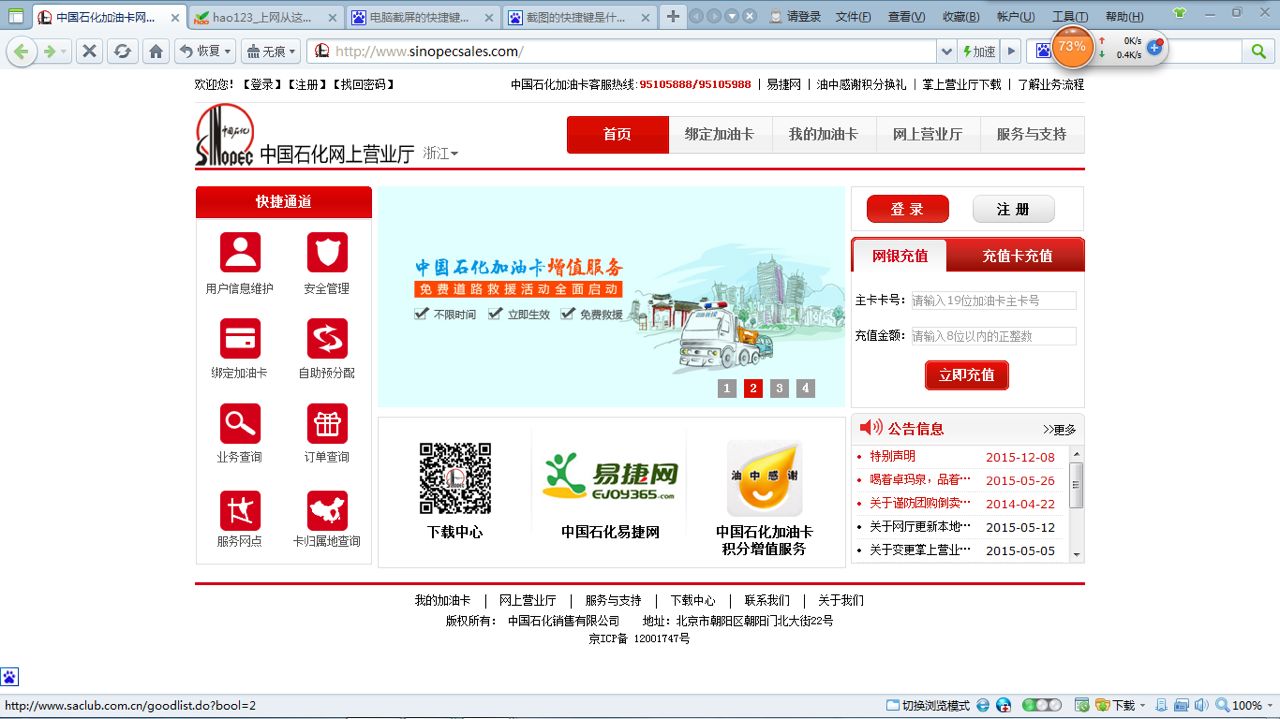Screen dimensions: 1280x719
Task: Reload the page with the refresh icon
Action: coord(122,51)
